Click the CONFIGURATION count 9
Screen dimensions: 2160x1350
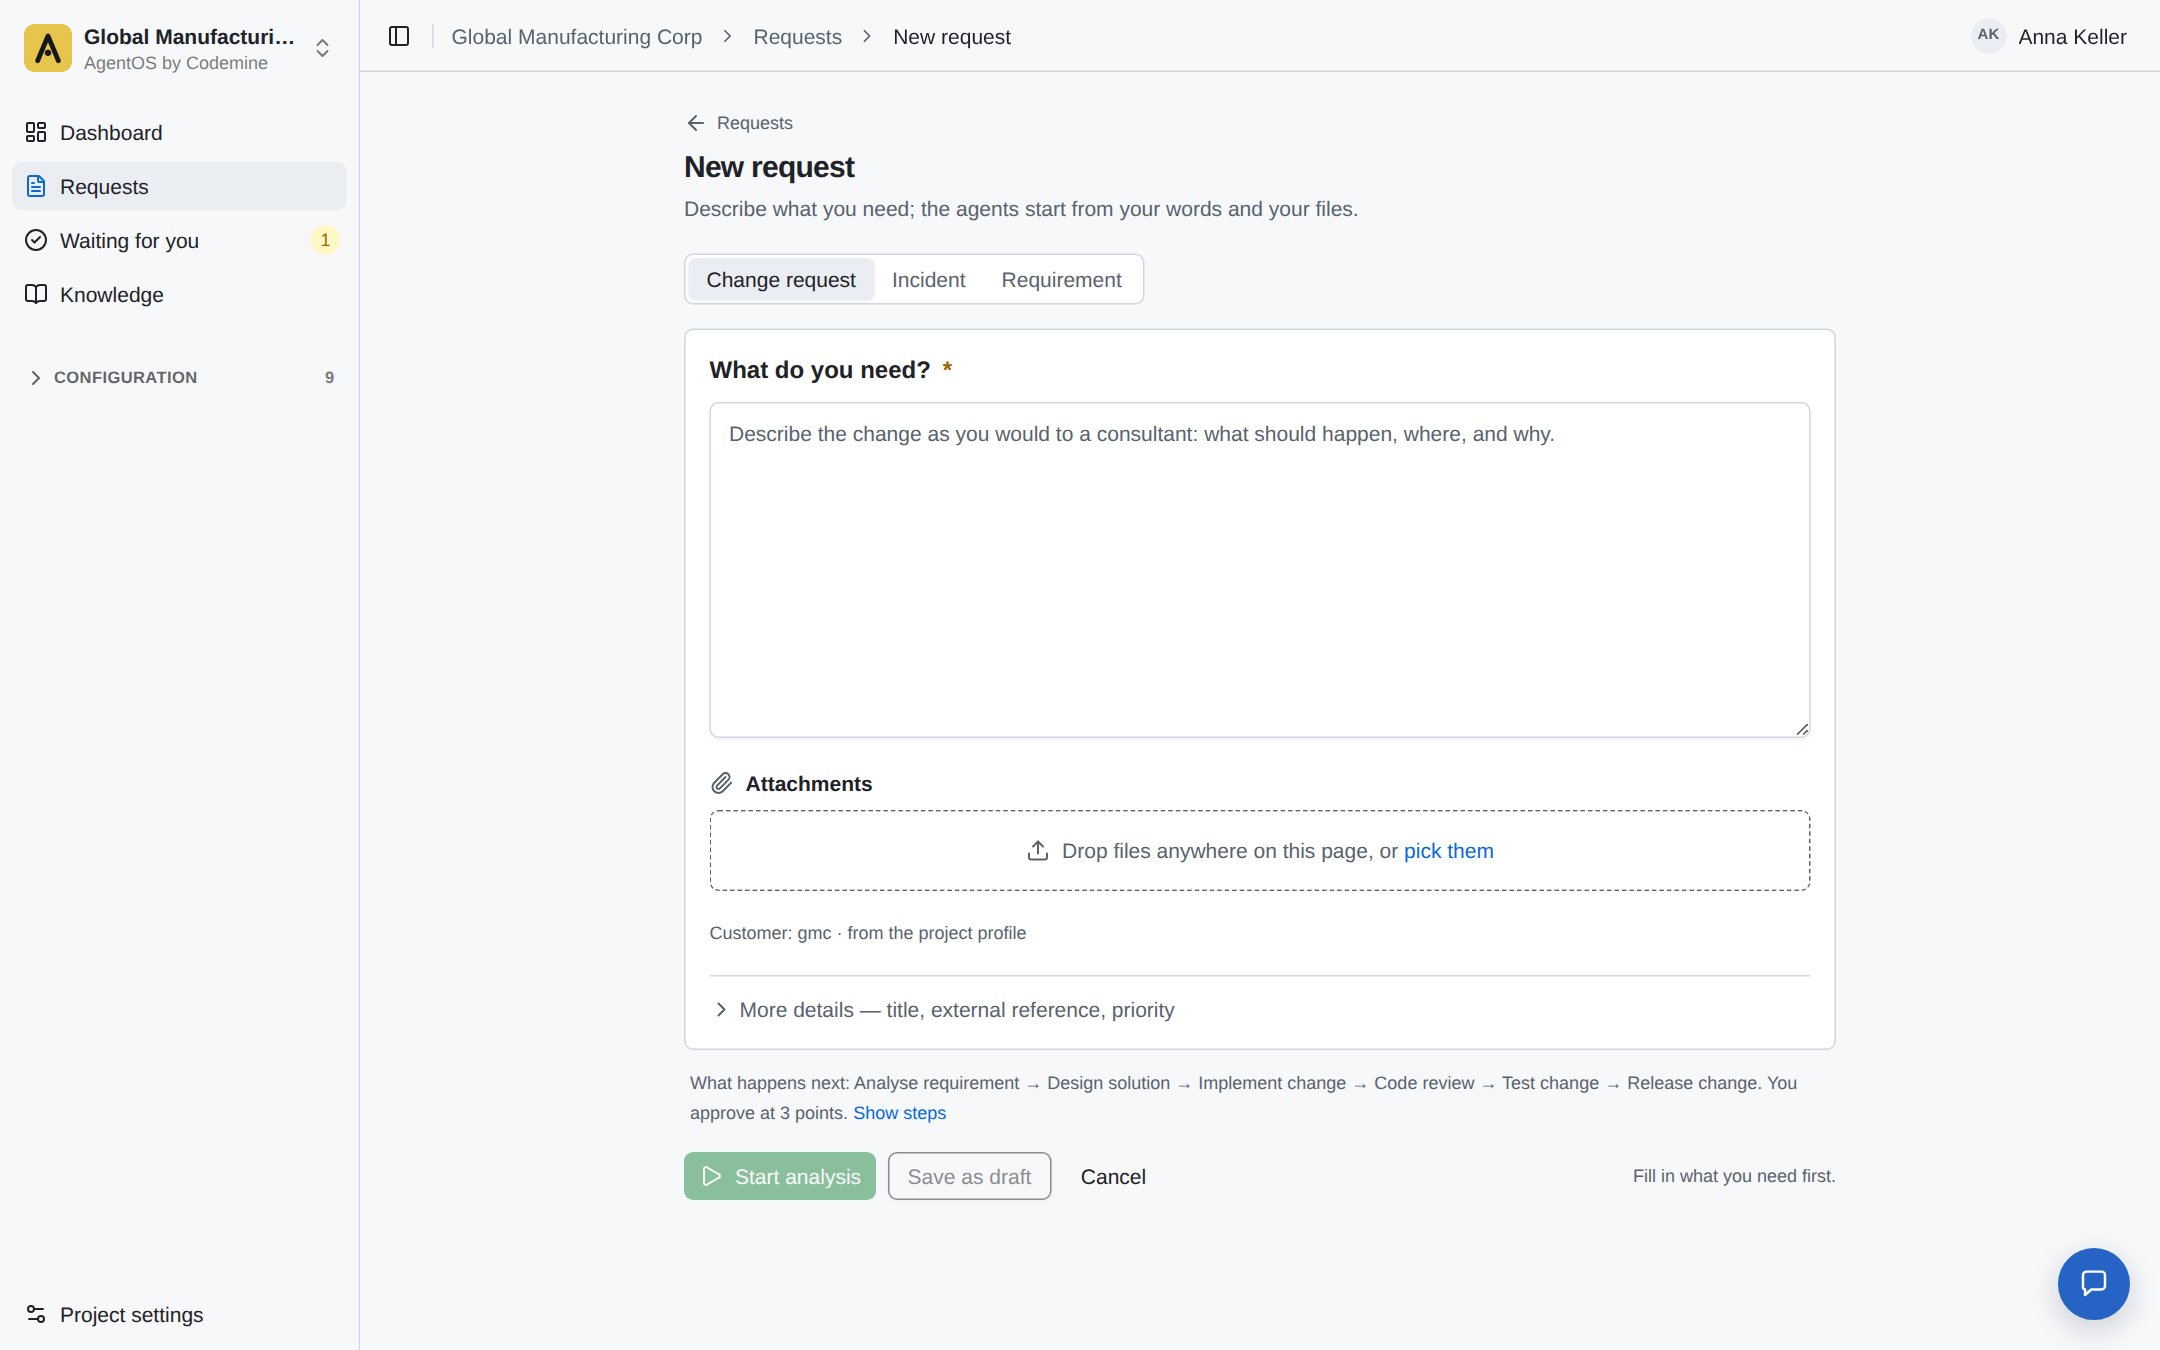pos(329,377)
